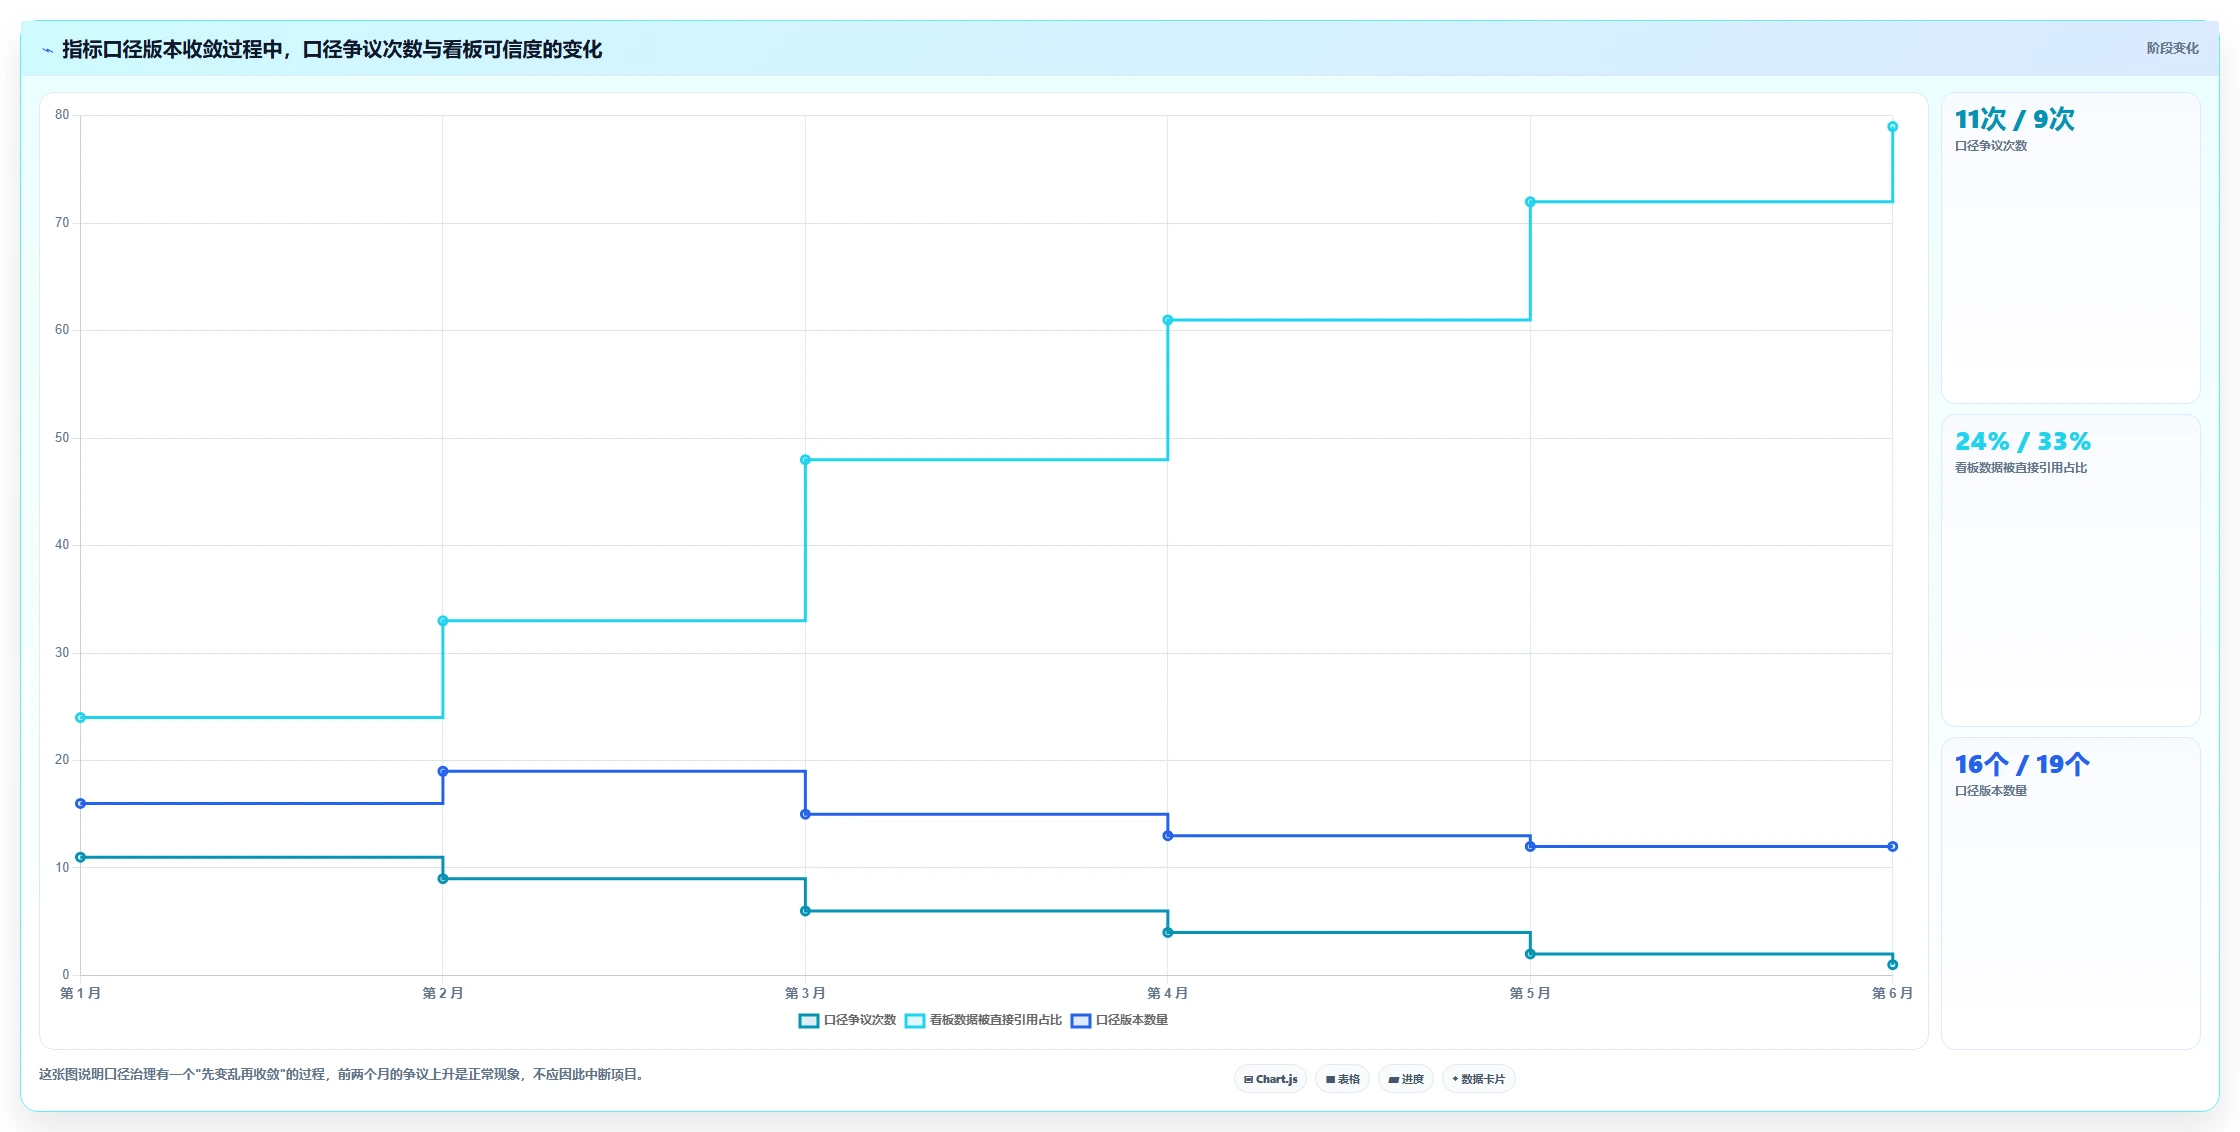Click the 第 5 月 x-axis label
Image resolution: width=2240 pixels, height=1132 pixels.
pos(1530,993)
